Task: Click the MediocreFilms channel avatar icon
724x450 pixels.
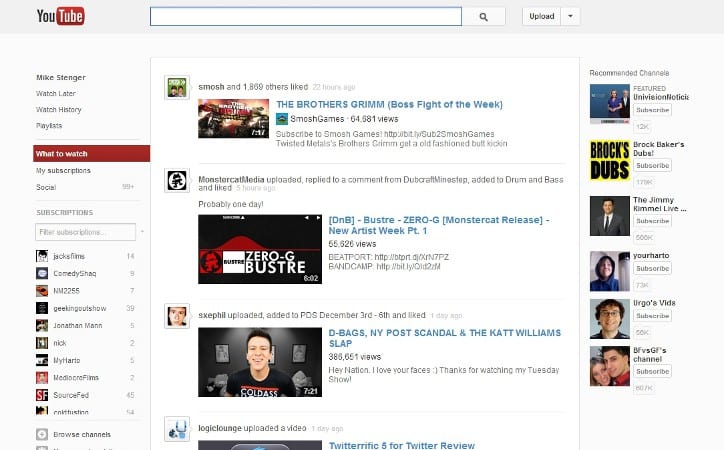Action: click(x=42, y=378)
